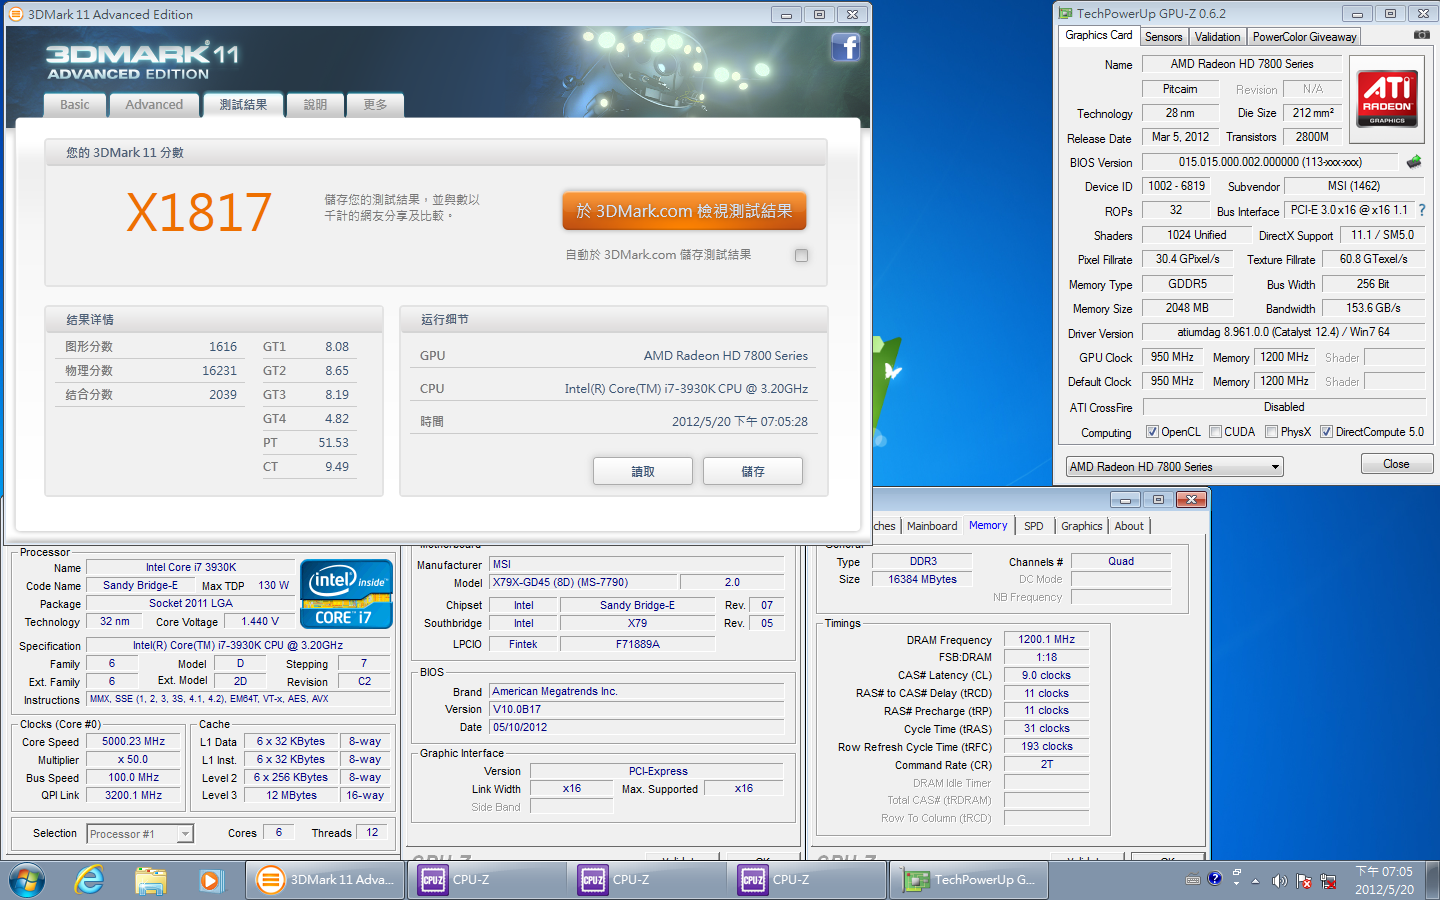
Task: Launch Internet Explorer from the taskbar
Action: pos(90,880)
